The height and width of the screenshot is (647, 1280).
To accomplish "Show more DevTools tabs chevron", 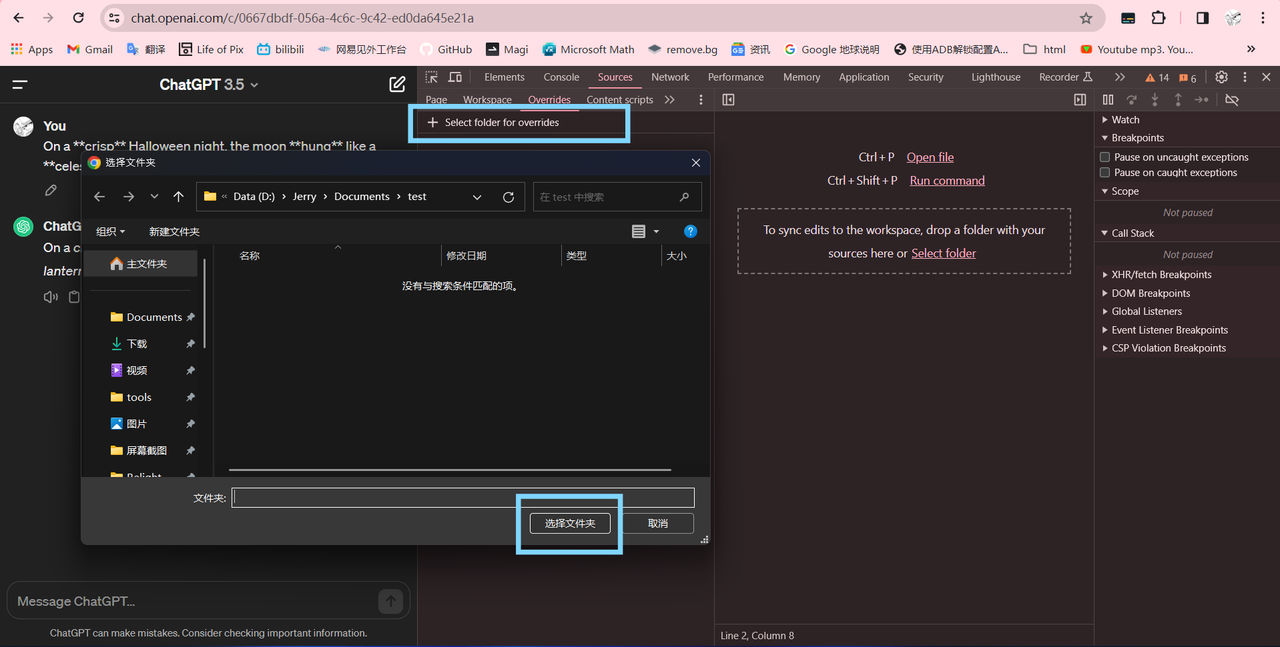I will (1120, 77).
